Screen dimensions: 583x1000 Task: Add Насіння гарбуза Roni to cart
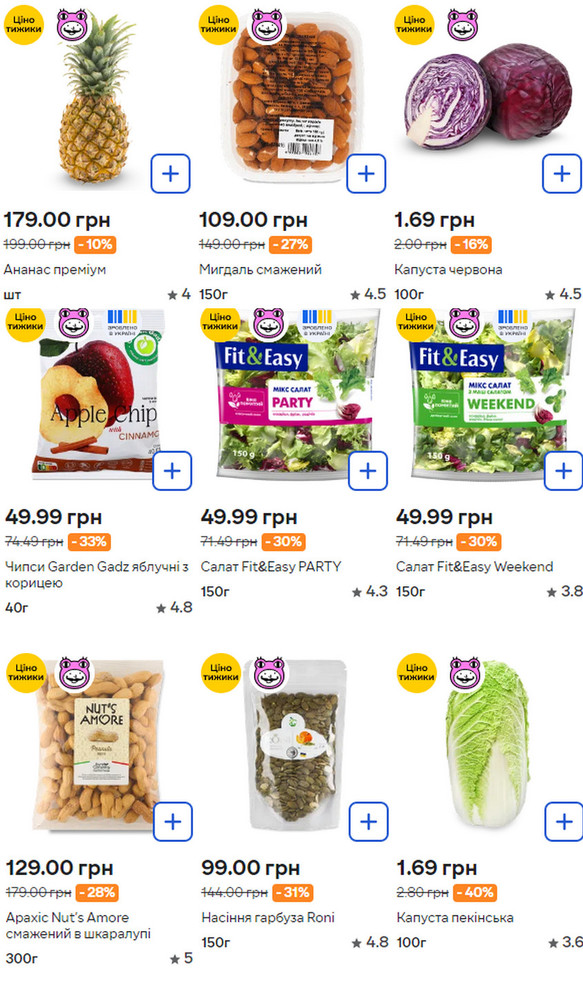click(x=369, y=821)
